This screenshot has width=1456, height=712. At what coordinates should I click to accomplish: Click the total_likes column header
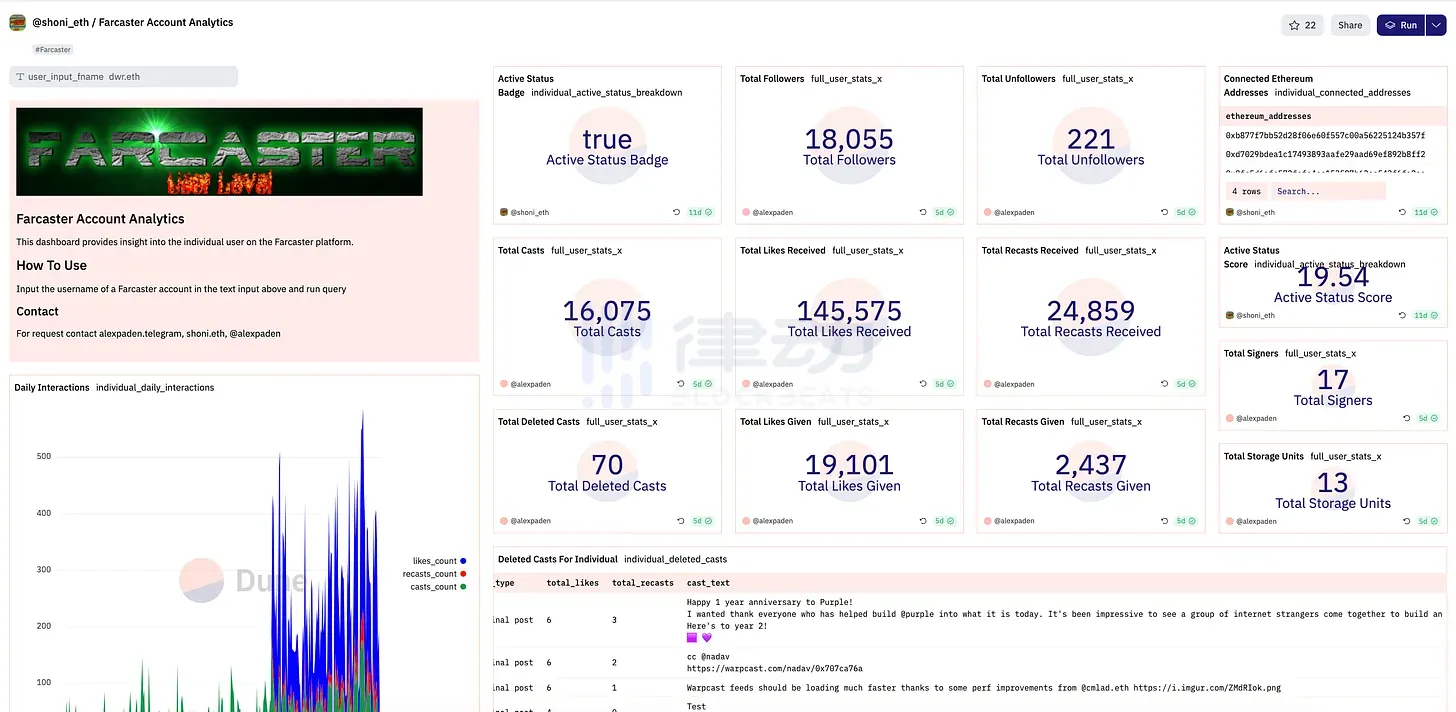[569, 582]
